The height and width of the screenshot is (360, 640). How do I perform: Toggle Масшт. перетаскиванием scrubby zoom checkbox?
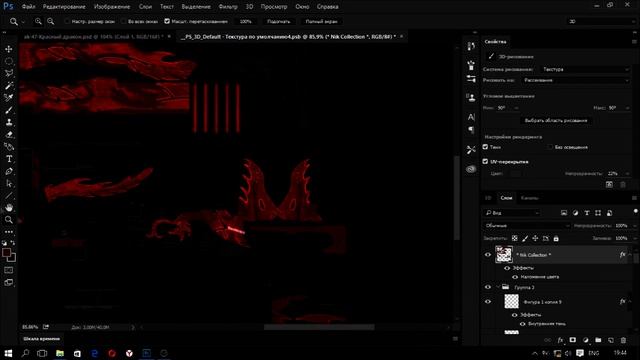point(167,21)
